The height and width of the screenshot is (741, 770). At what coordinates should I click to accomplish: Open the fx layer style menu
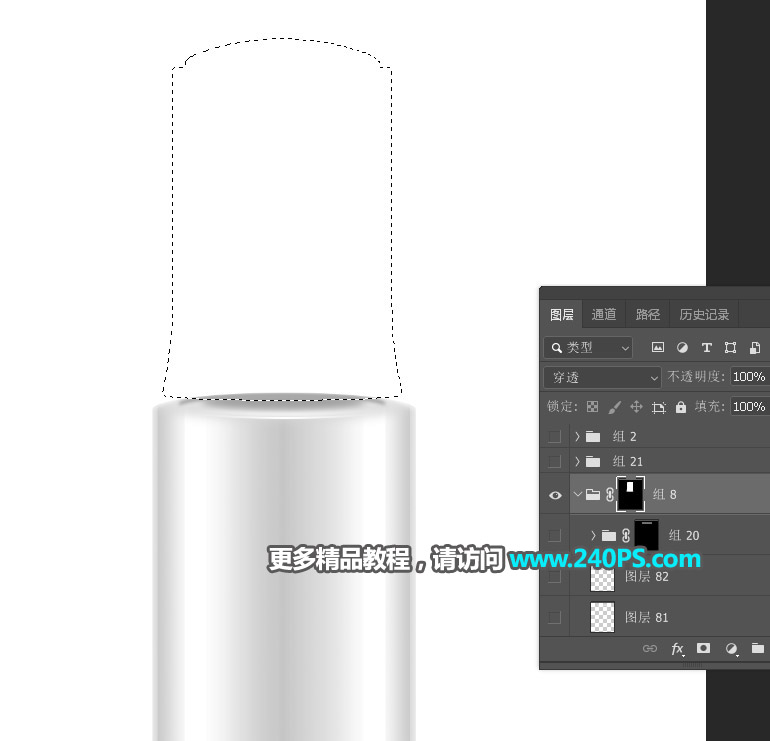677,649
